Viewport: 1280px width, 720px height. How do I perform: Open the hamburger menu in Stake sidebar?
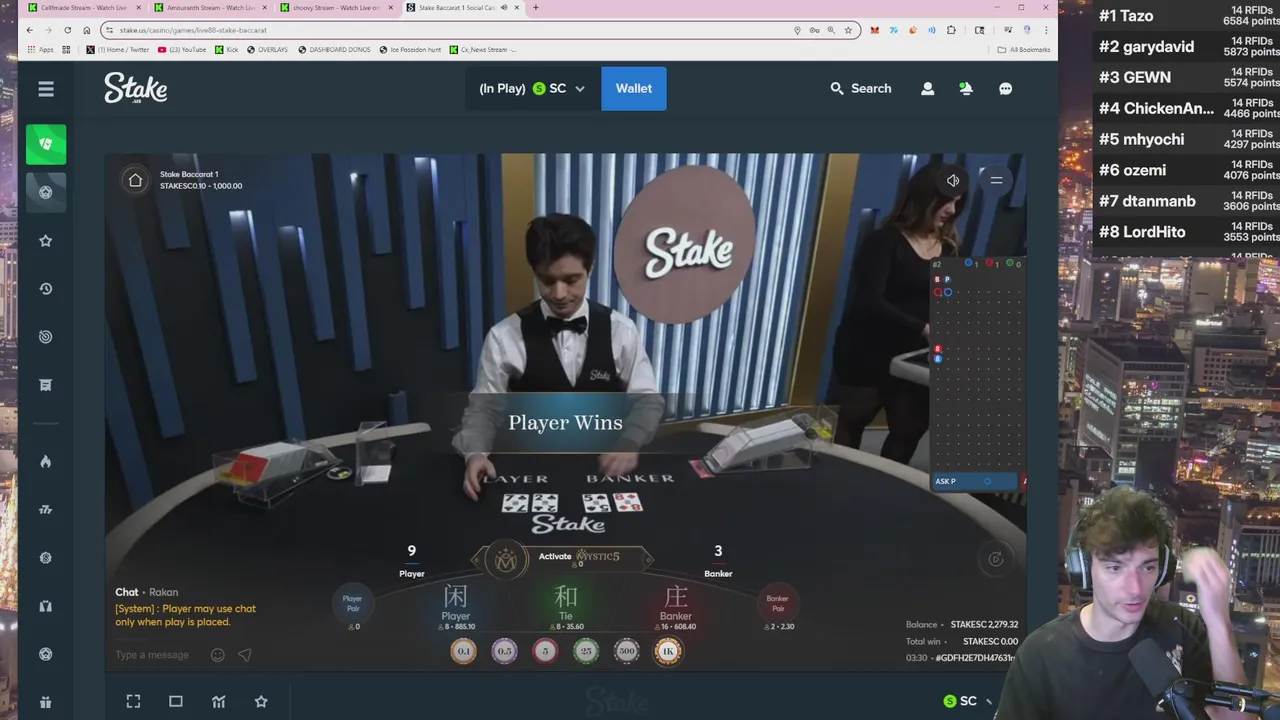tap(46, 89)
